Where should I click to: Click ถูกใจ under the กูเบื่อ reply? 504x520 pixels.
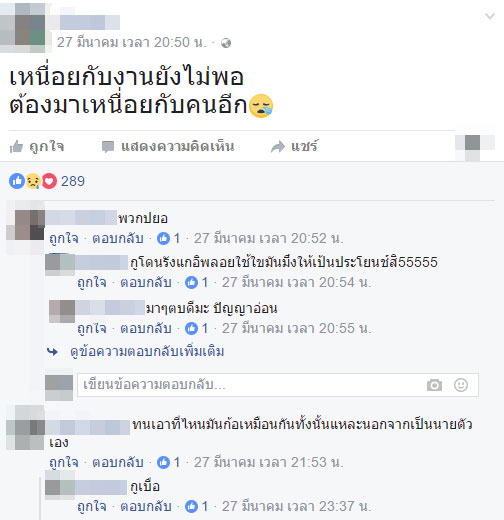[92, 507]
